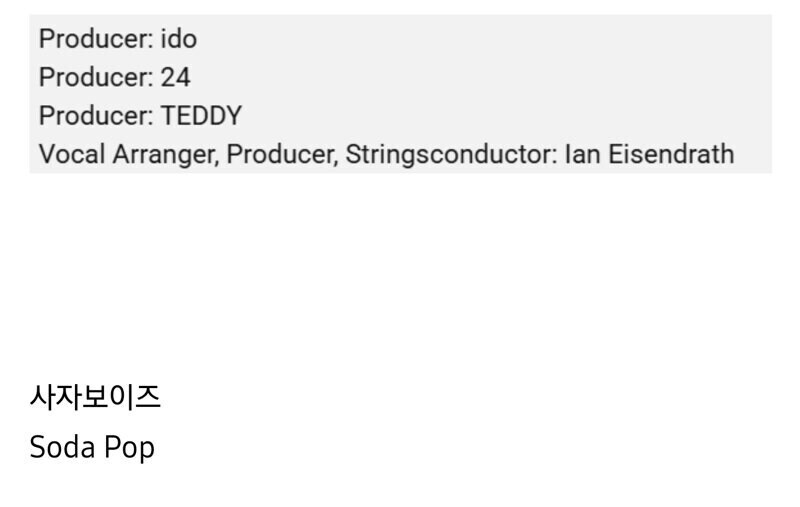Select the "Vocal Arranger" role text
The height and width of the screenshot is (507, 800).
coord(129,155)
